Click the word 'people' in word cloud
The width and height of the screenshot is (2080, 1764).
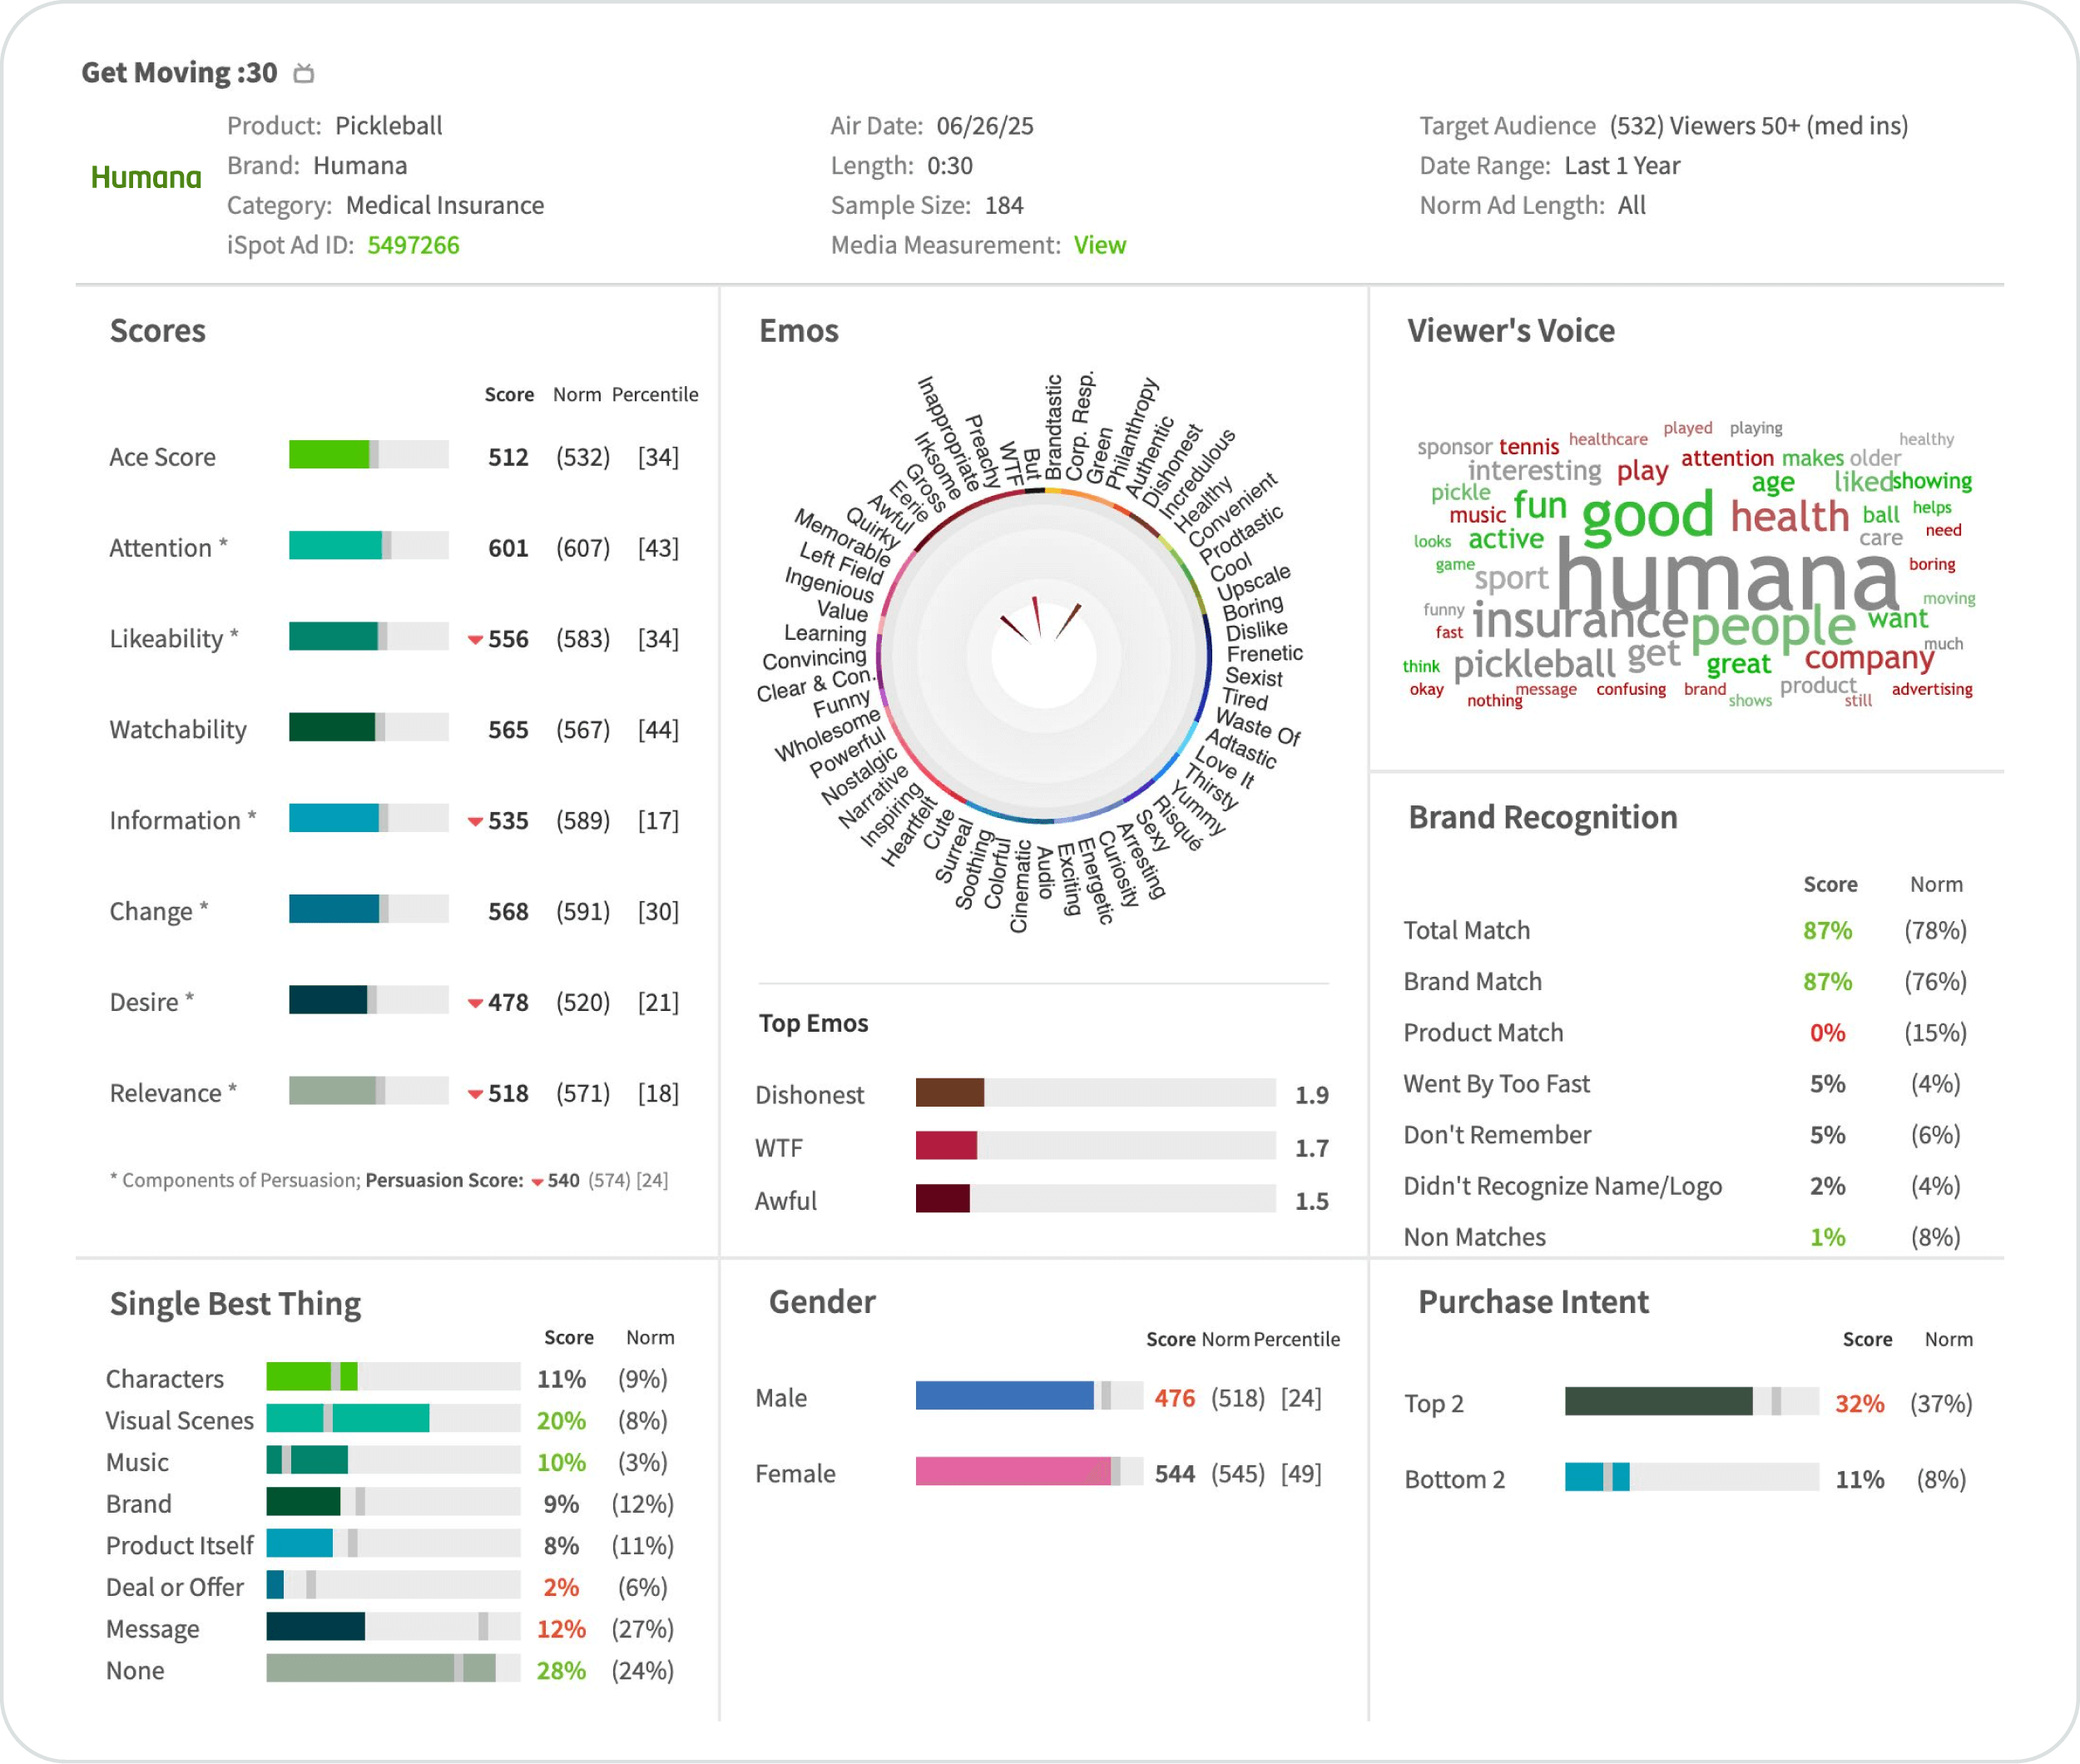click(x=1773, y=628)
